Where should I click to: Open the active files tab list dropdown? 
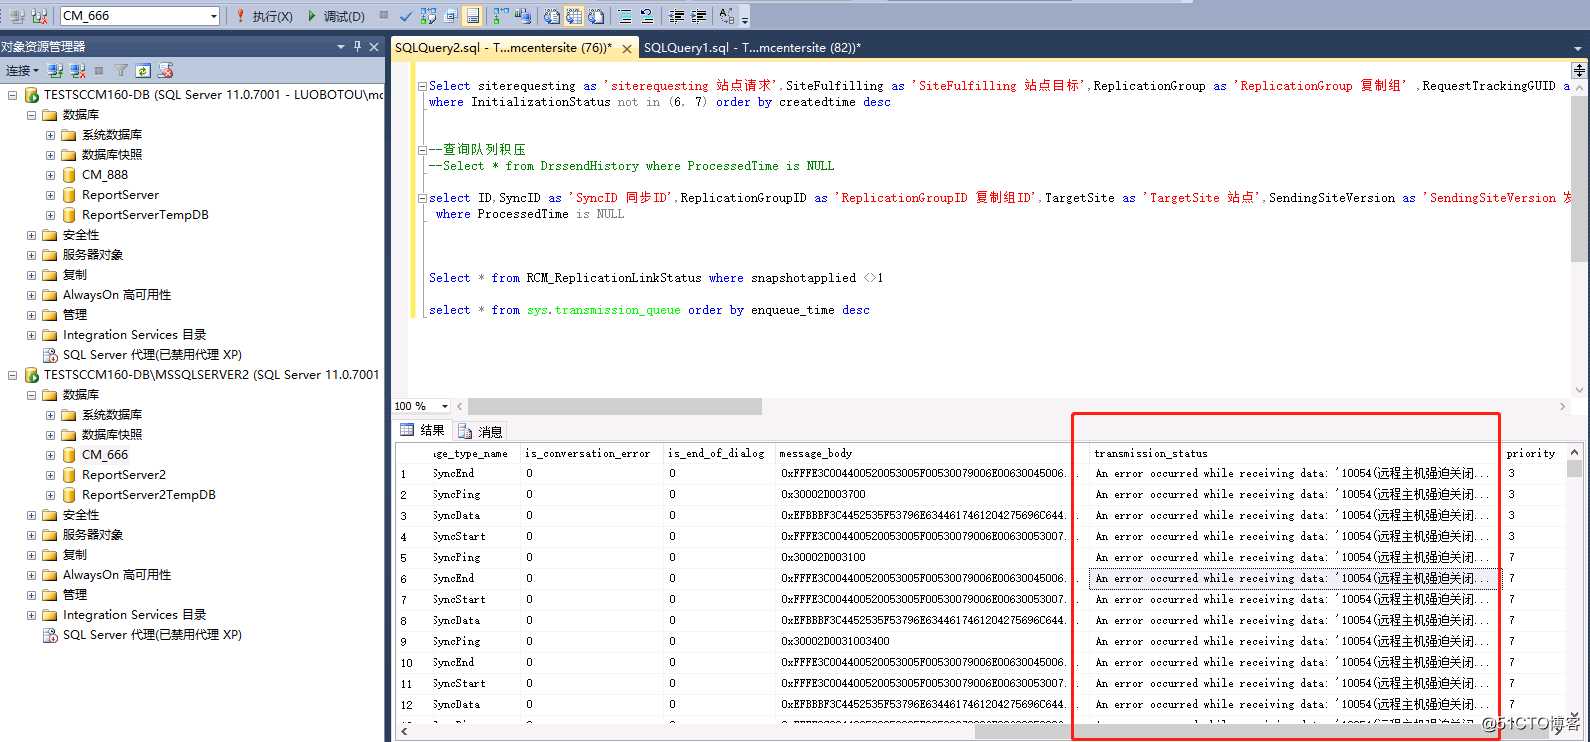(x=1579, y=47)
